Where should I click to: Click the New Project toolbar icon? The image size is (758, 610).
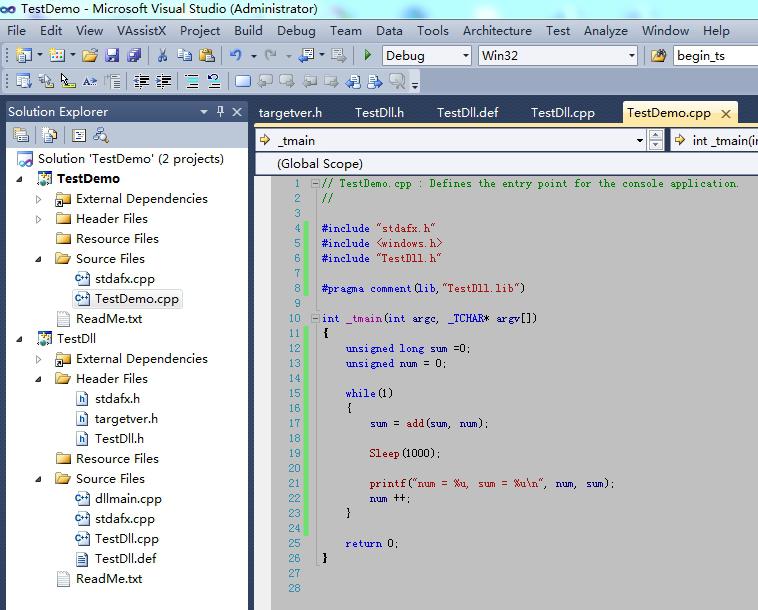click(23, 56)
